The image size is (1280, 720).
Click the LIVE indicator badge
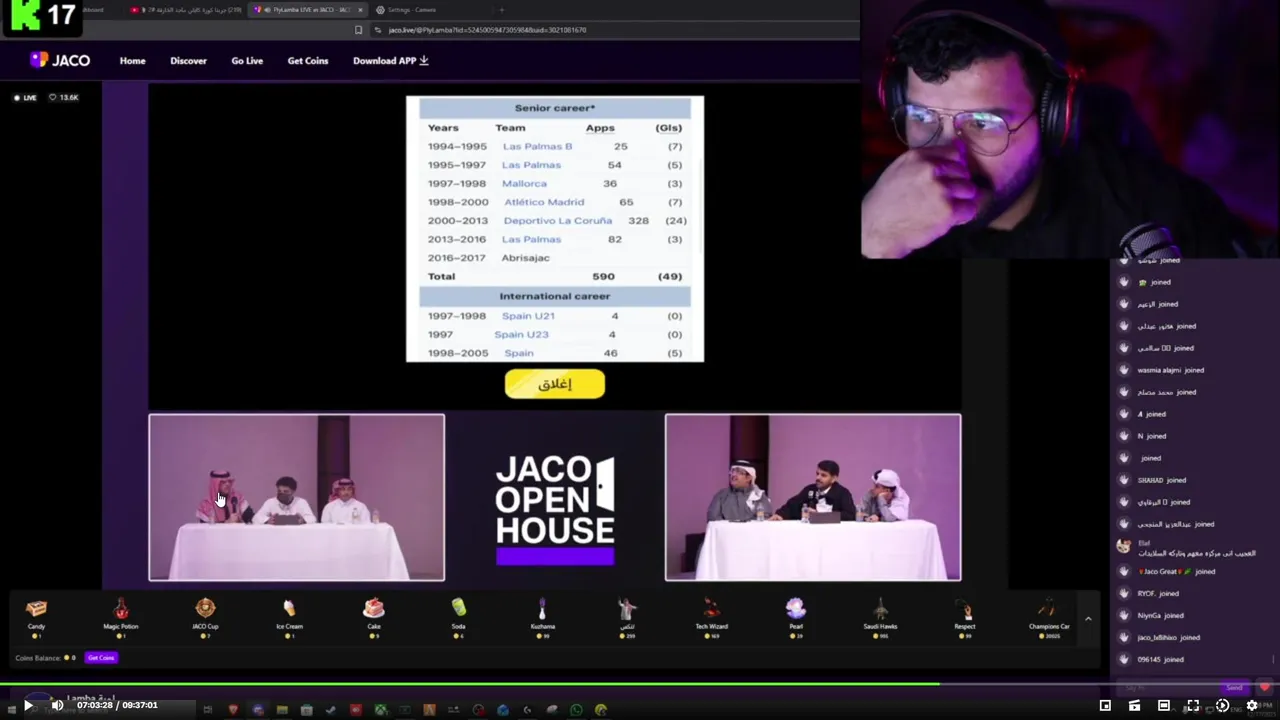tap(26, 97)
